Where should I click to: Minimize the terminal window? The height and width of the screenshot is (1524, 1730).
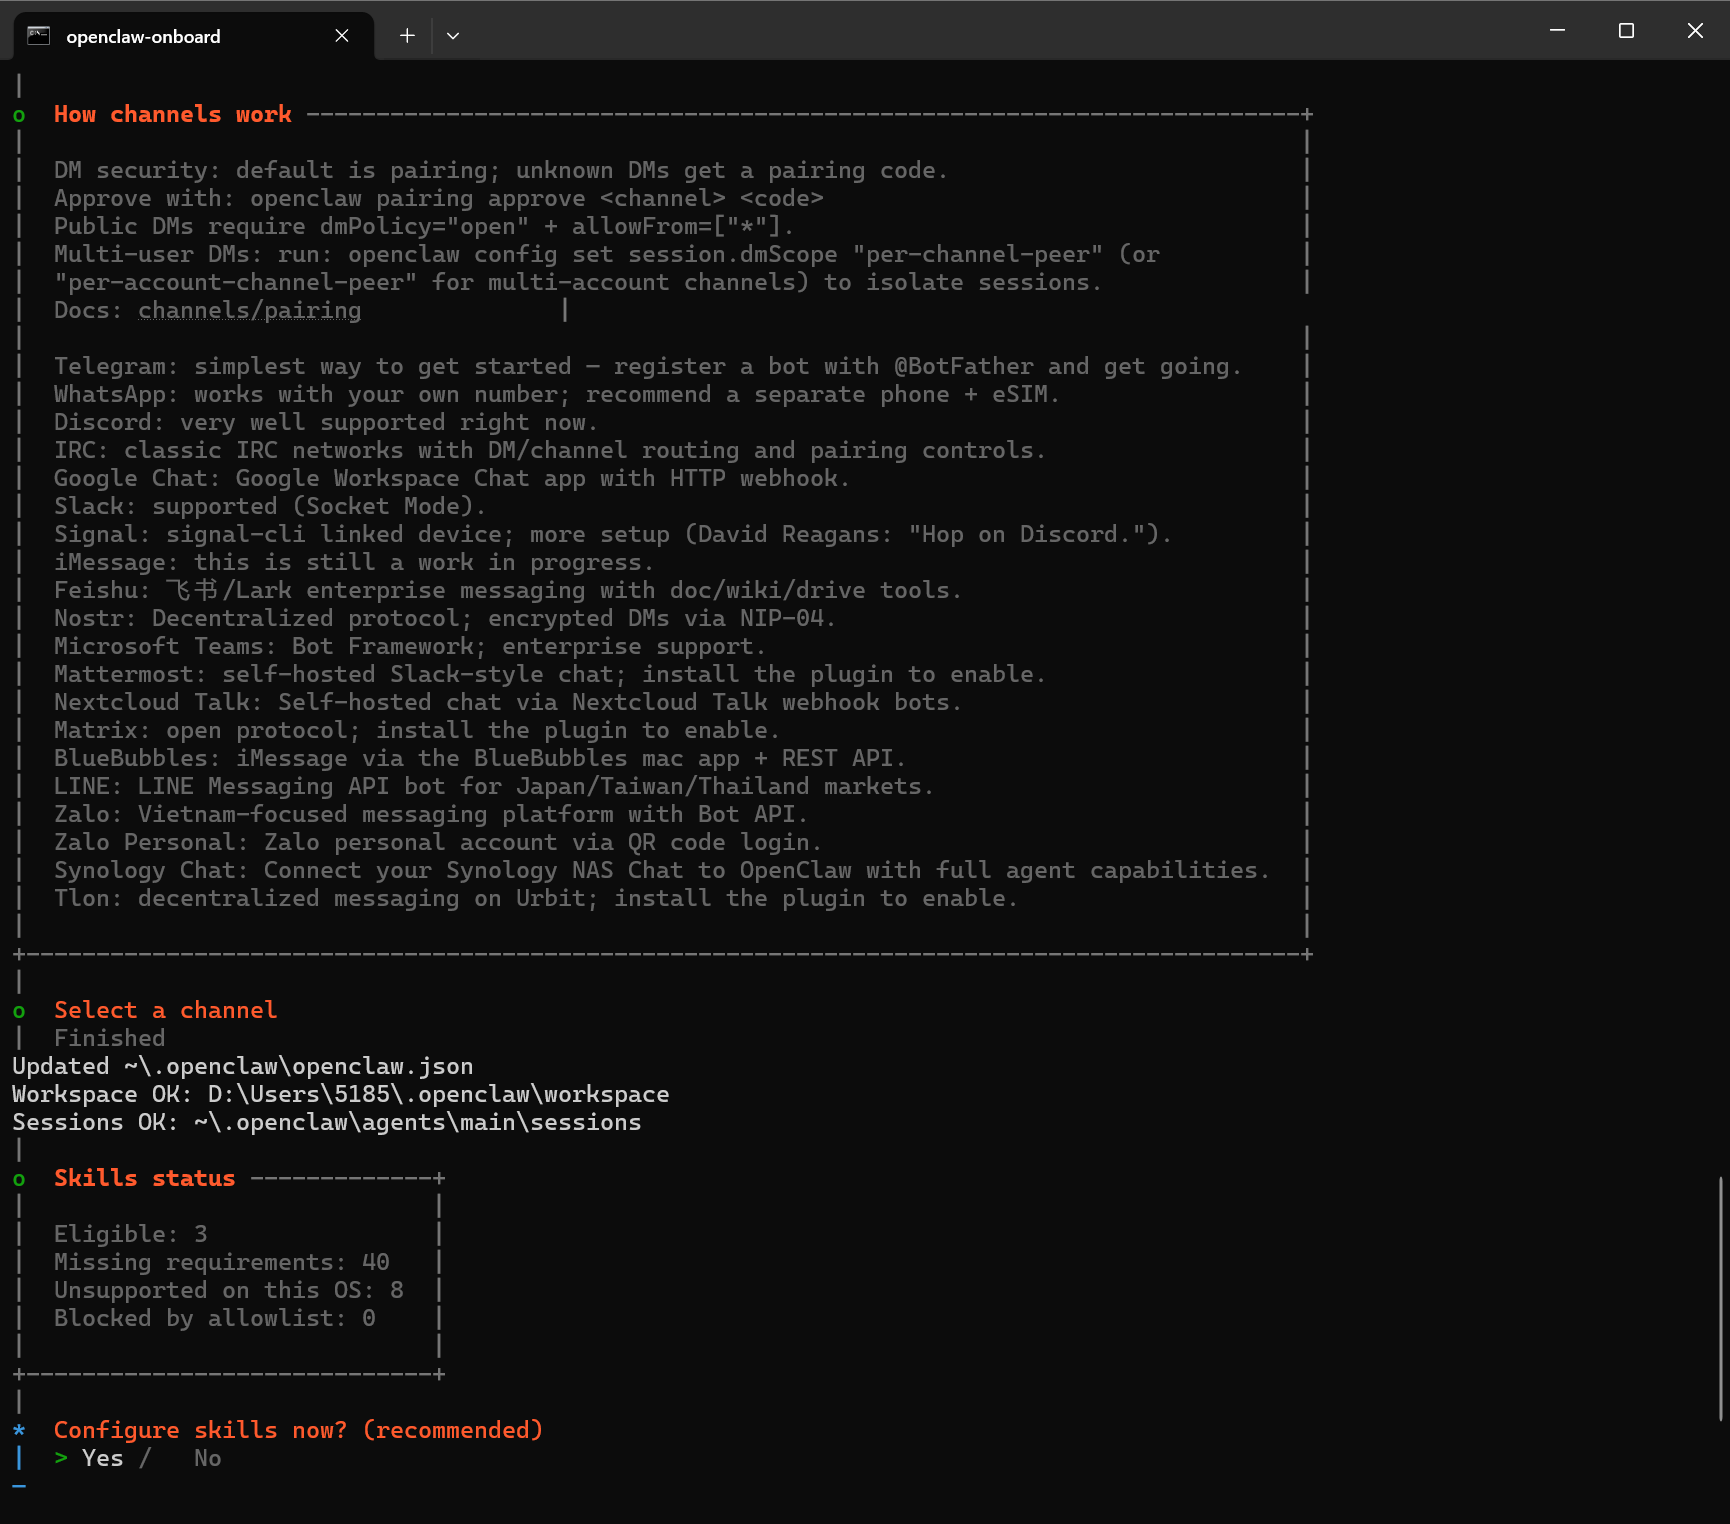[1557, 31]
